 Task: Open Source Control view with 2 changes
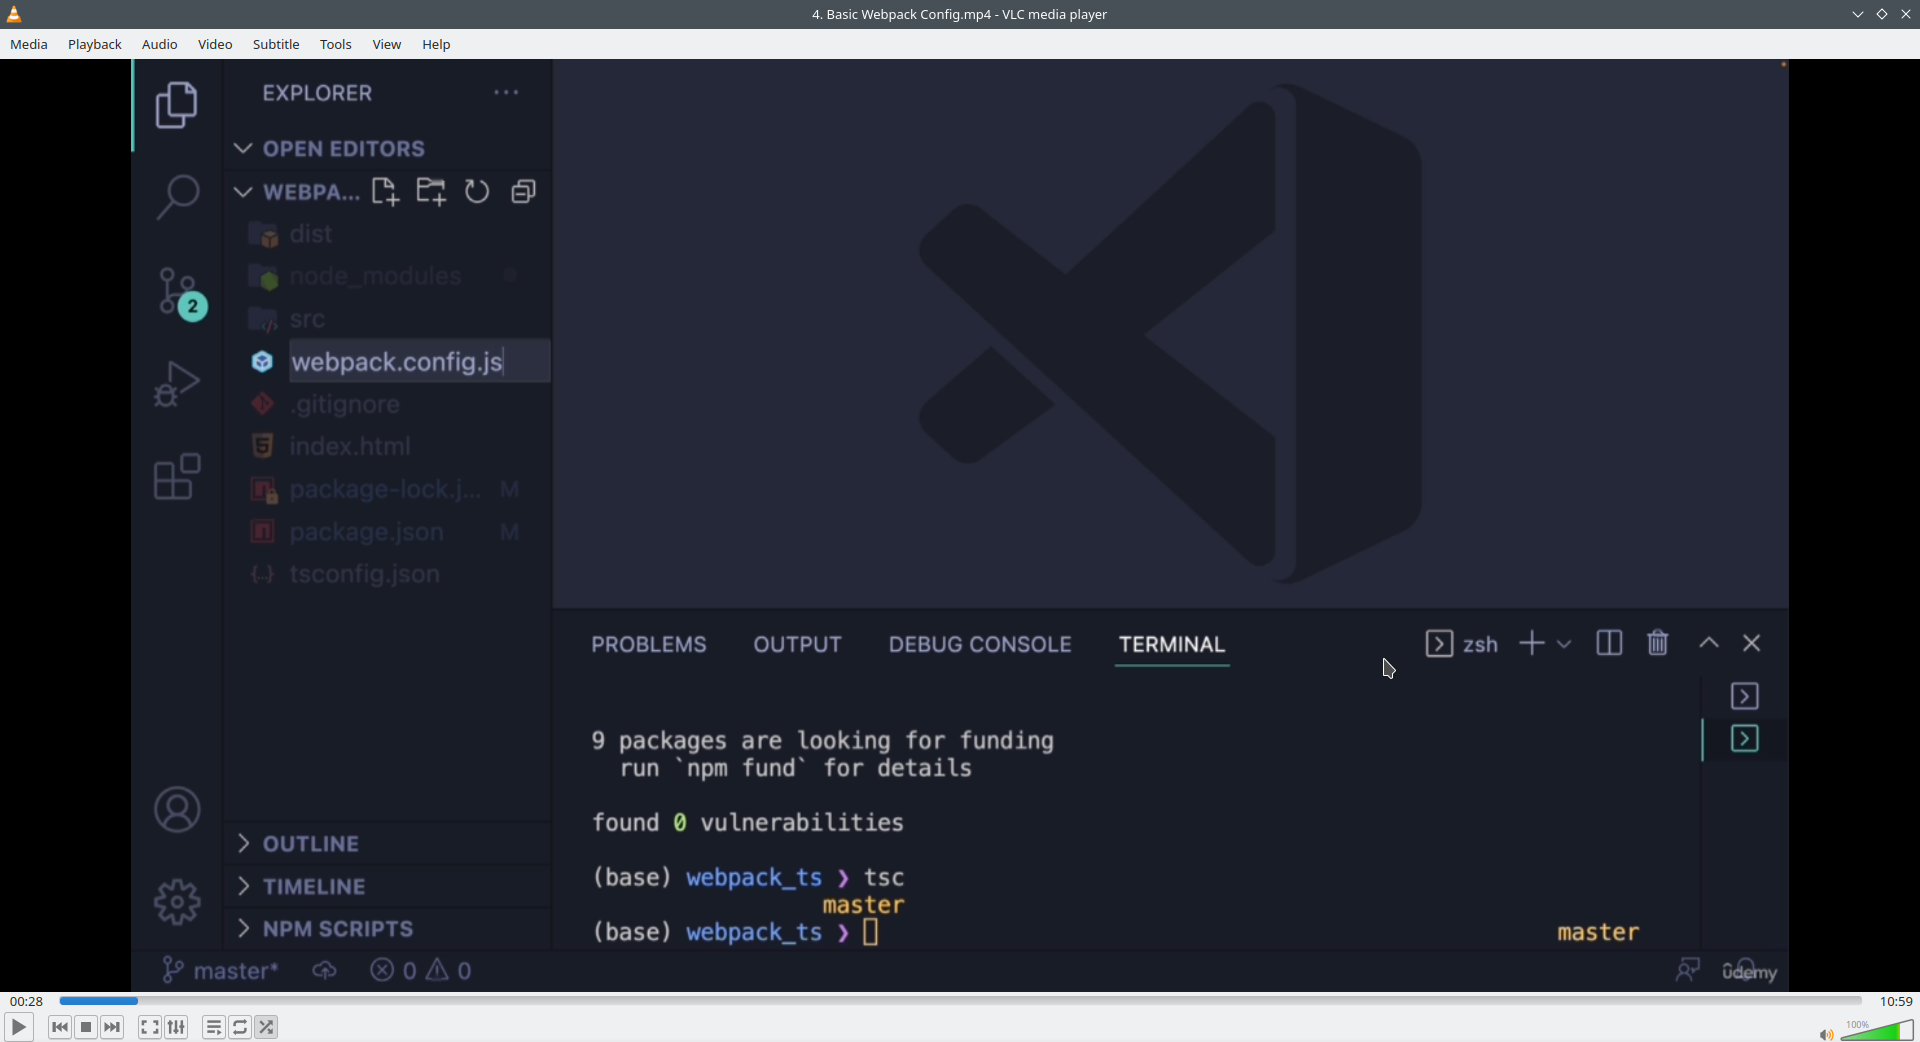pyautogui.click(x=181, y=294)
